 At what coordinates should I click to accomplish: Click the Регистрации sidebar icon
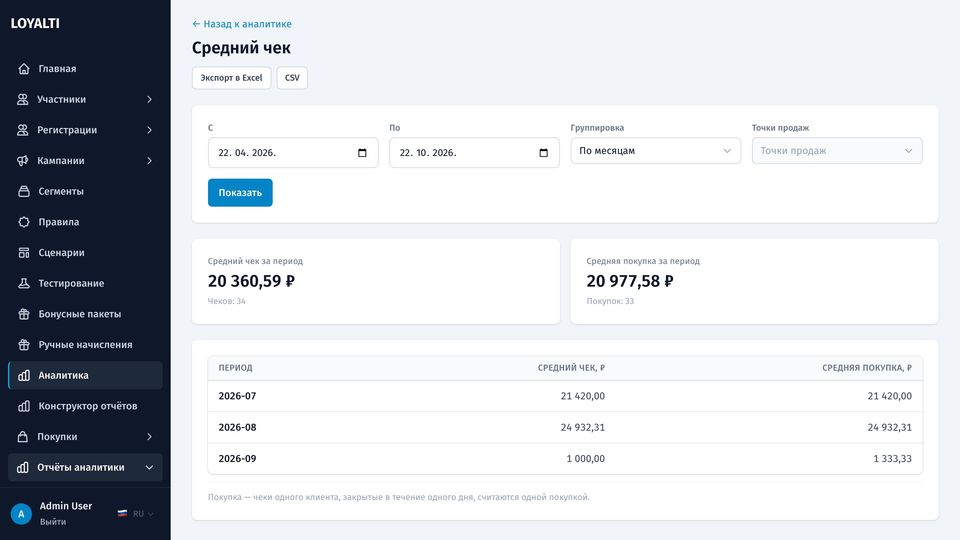point(23,130)
